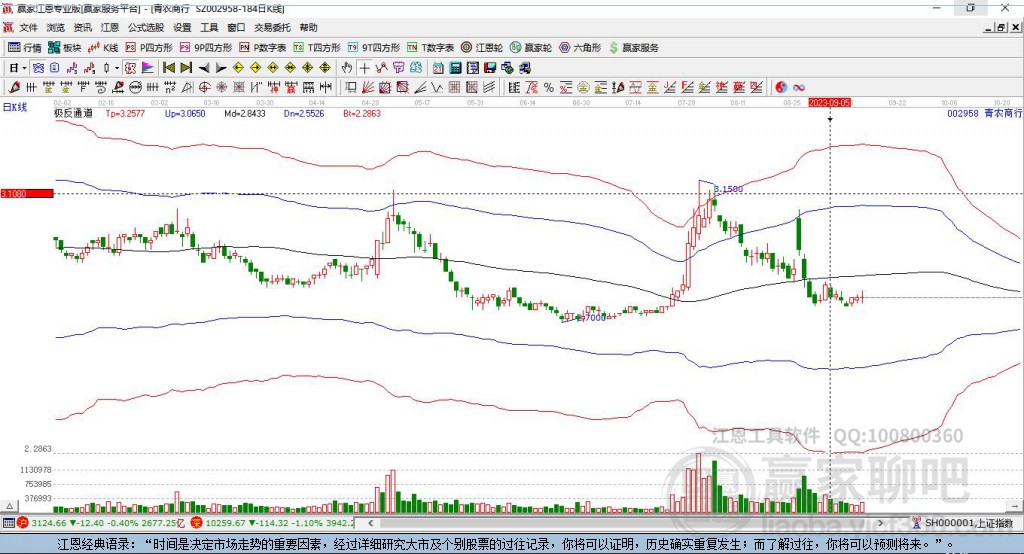The width and height of the screenshot is (1024, 554).
Task: Open the 设置 menu
Action: click(182, 27)
